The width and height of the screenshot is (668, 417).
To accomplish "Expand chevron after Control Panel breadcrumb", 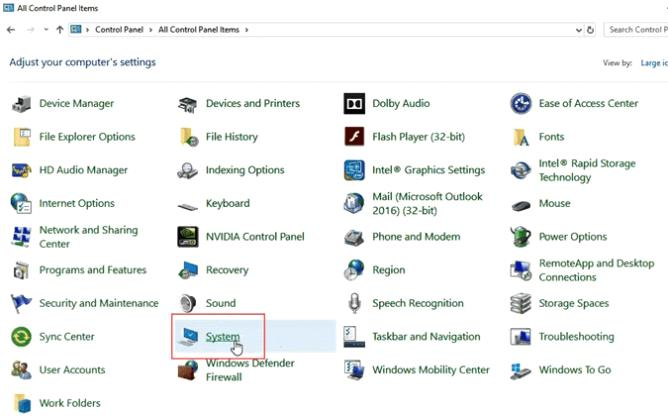I will click(x=150, y=30).
